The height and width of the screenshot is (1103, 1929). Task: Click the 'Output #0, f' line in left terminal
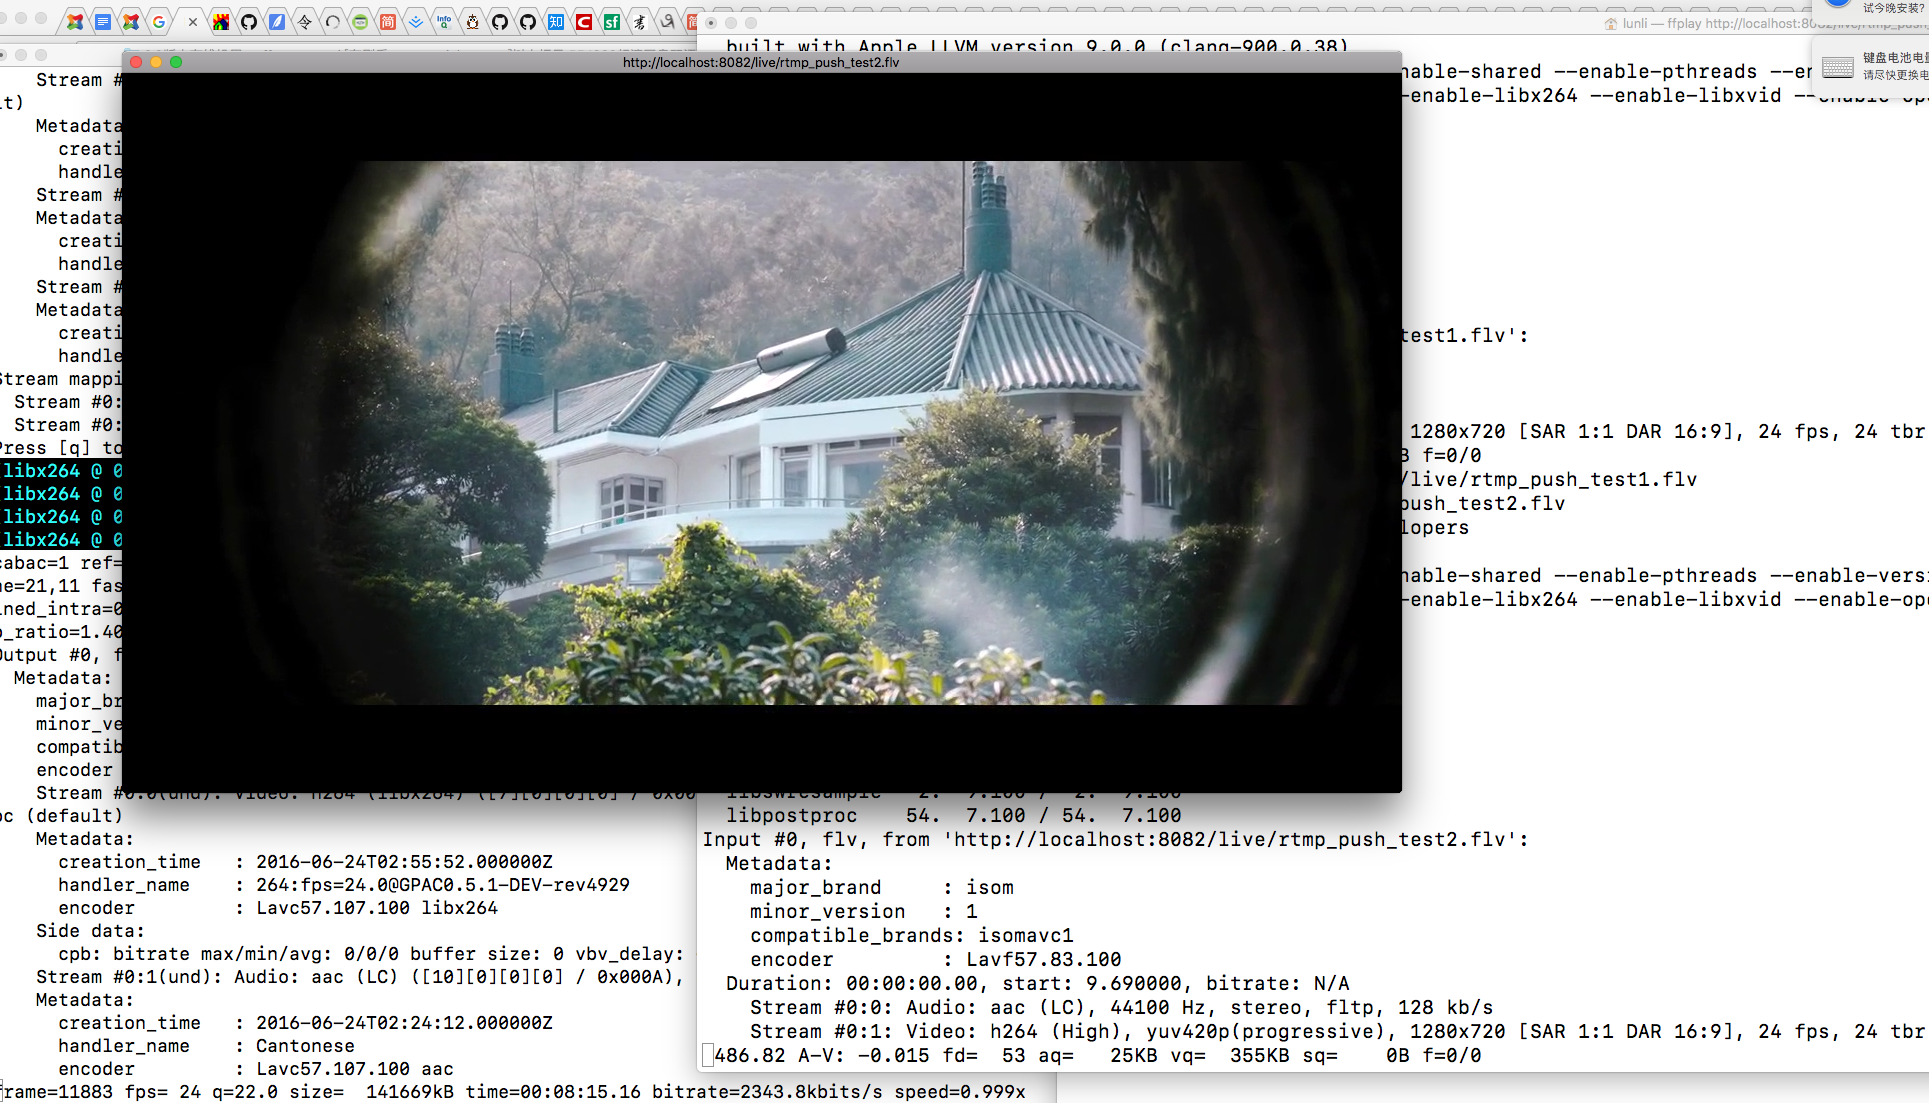click(x=61, y=655)
